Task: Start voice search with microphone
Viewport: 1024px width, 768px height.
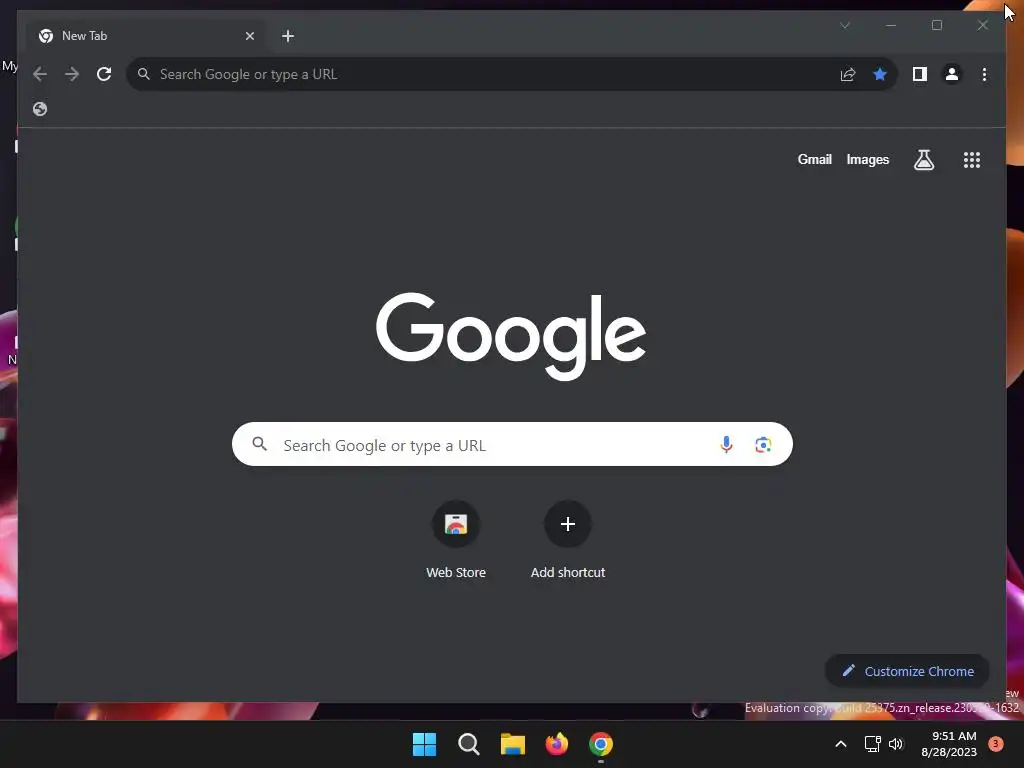Action: 726,445
